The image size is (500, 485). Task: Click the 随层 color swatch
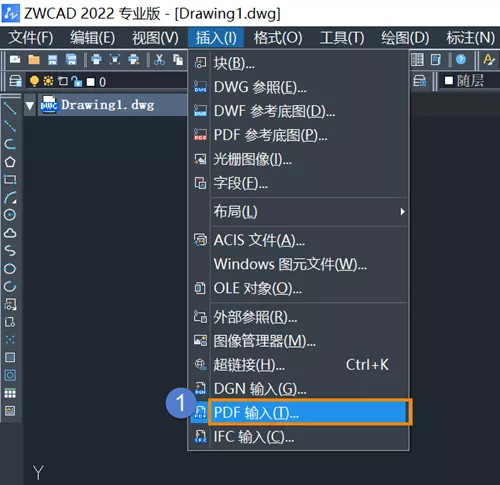[449, 80]
